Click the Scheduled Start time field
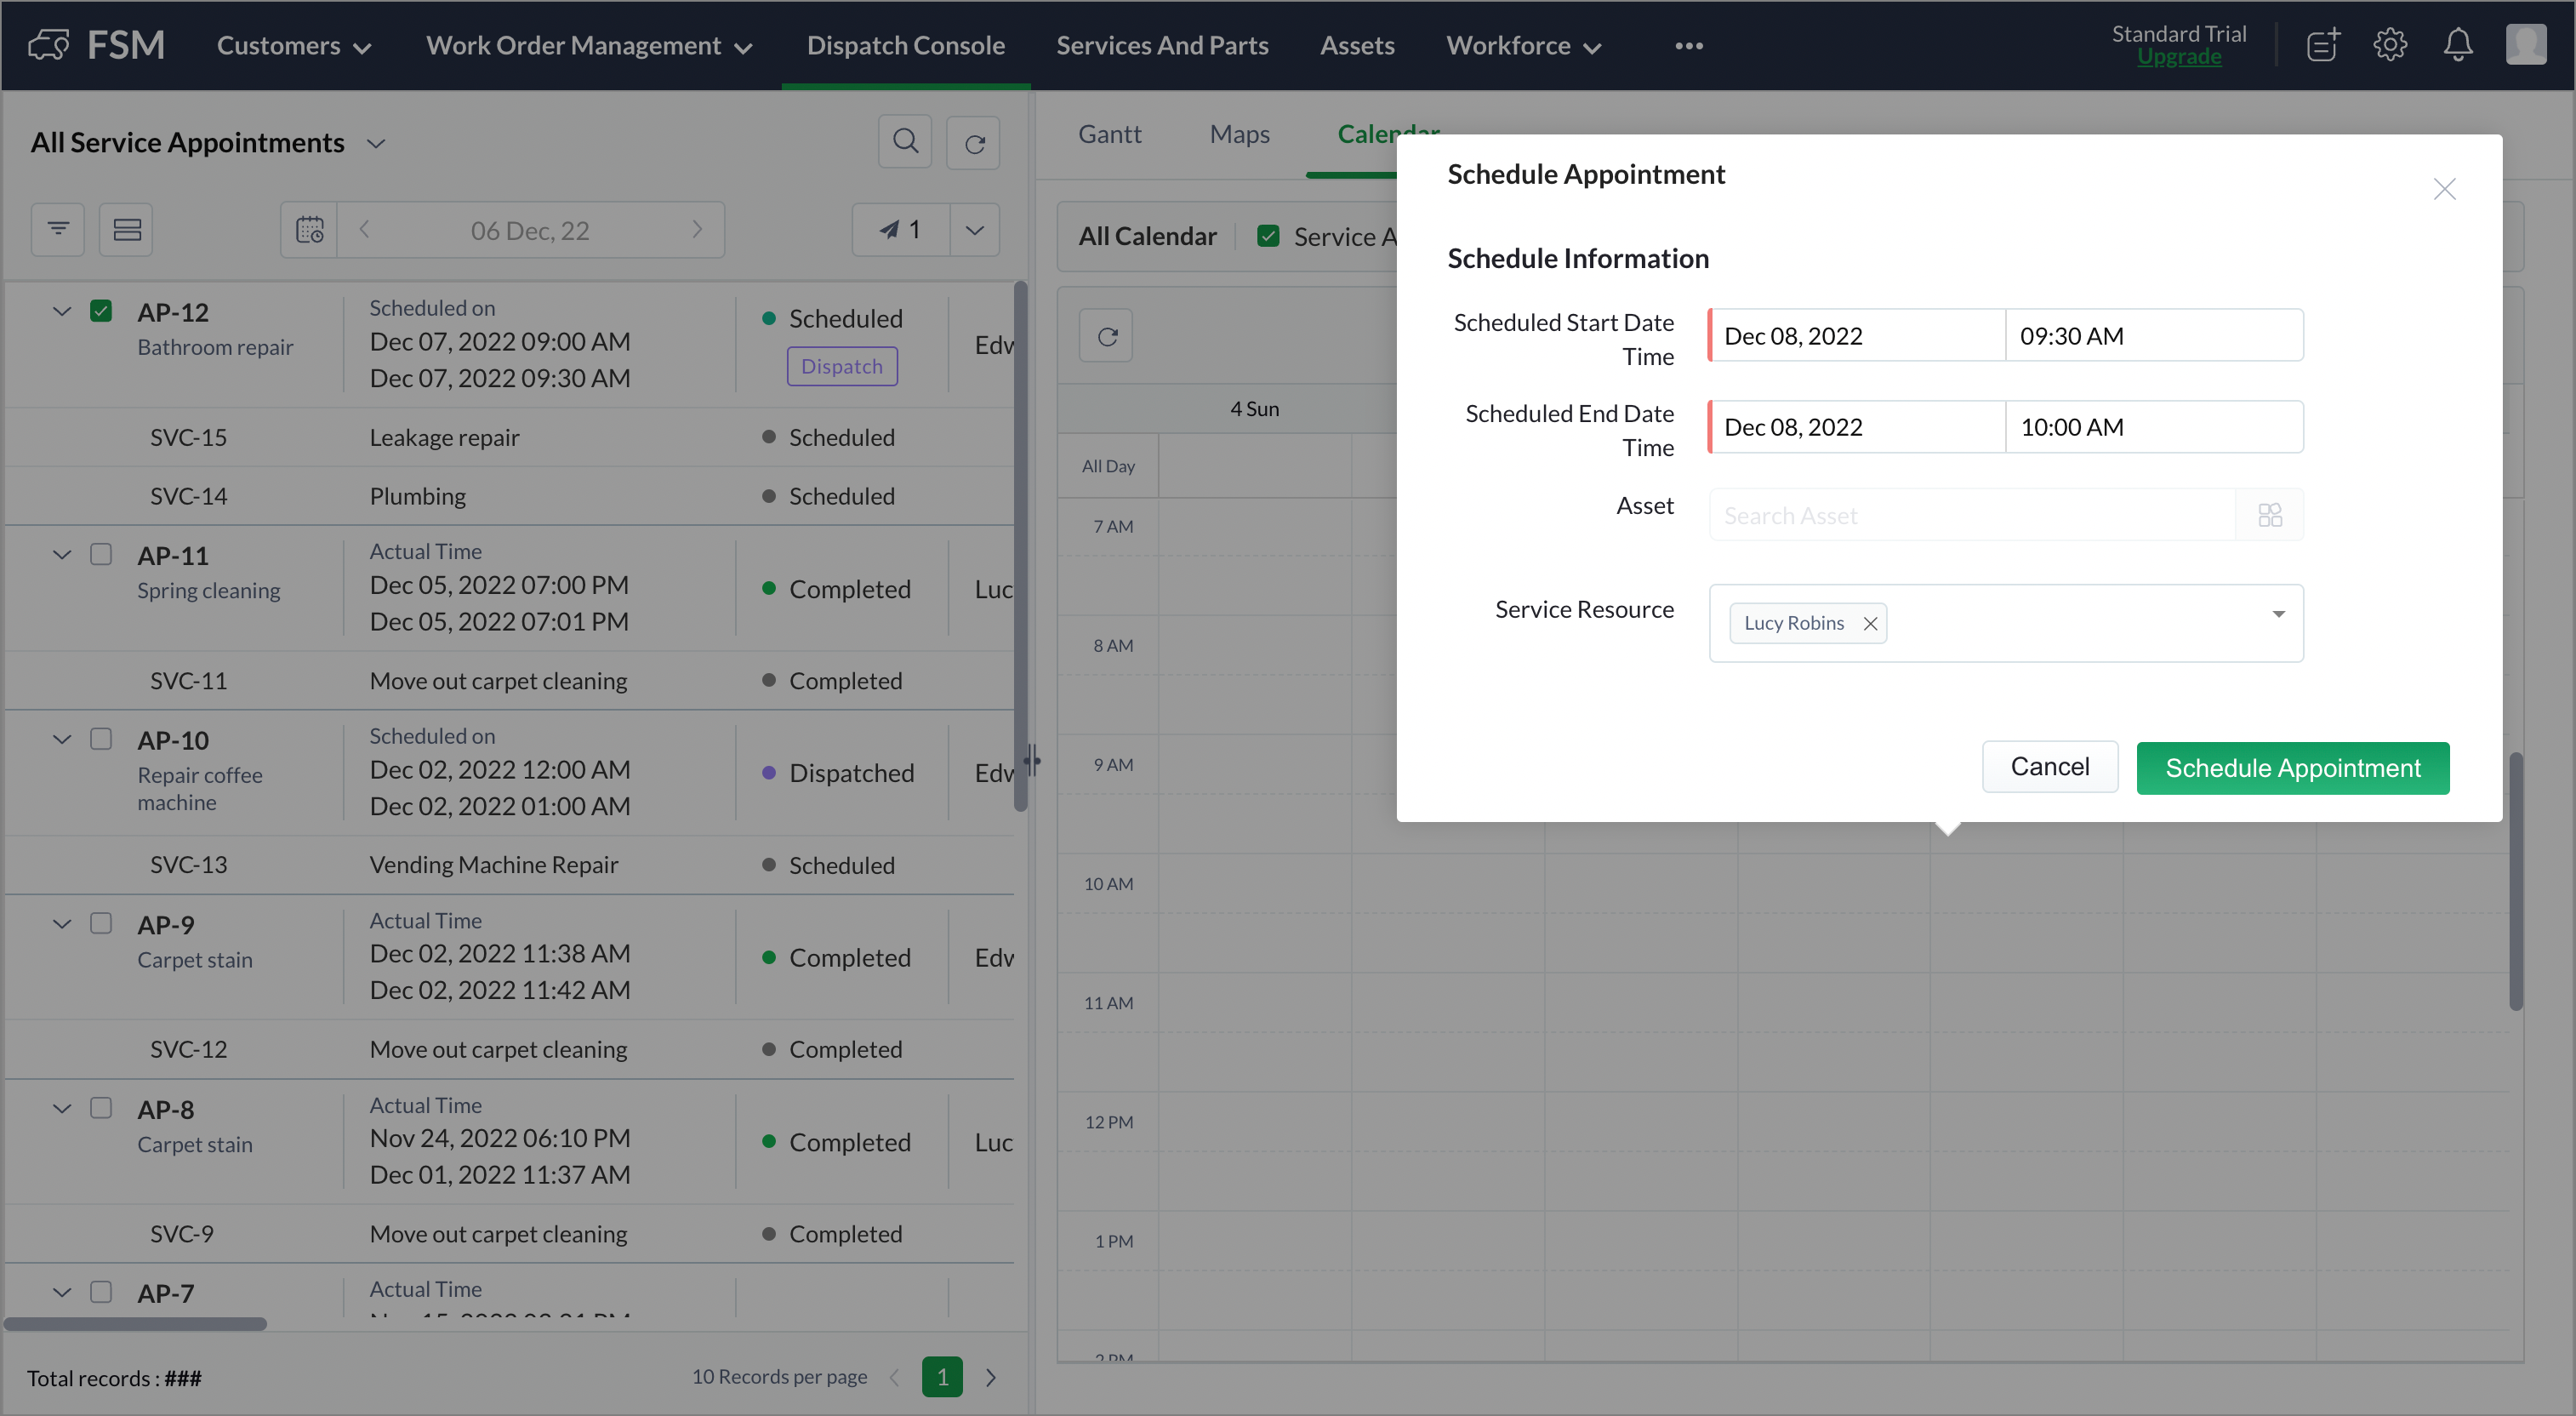The height and width of the screenshot is (1416, 2576). point(2153,336)
